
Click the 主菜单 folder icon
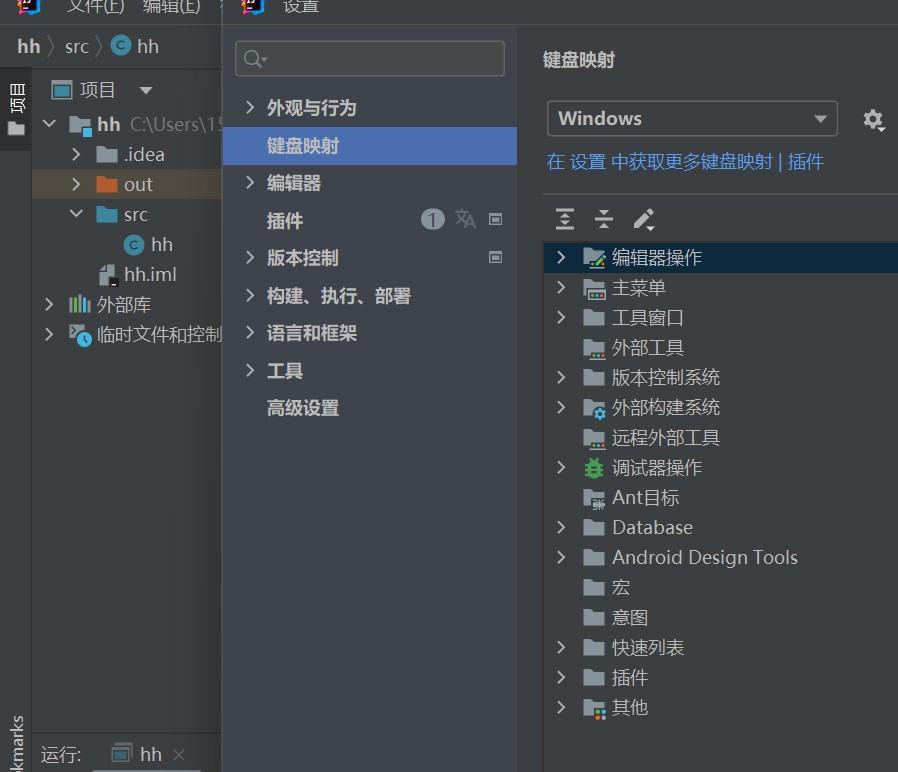pos(594,288)
